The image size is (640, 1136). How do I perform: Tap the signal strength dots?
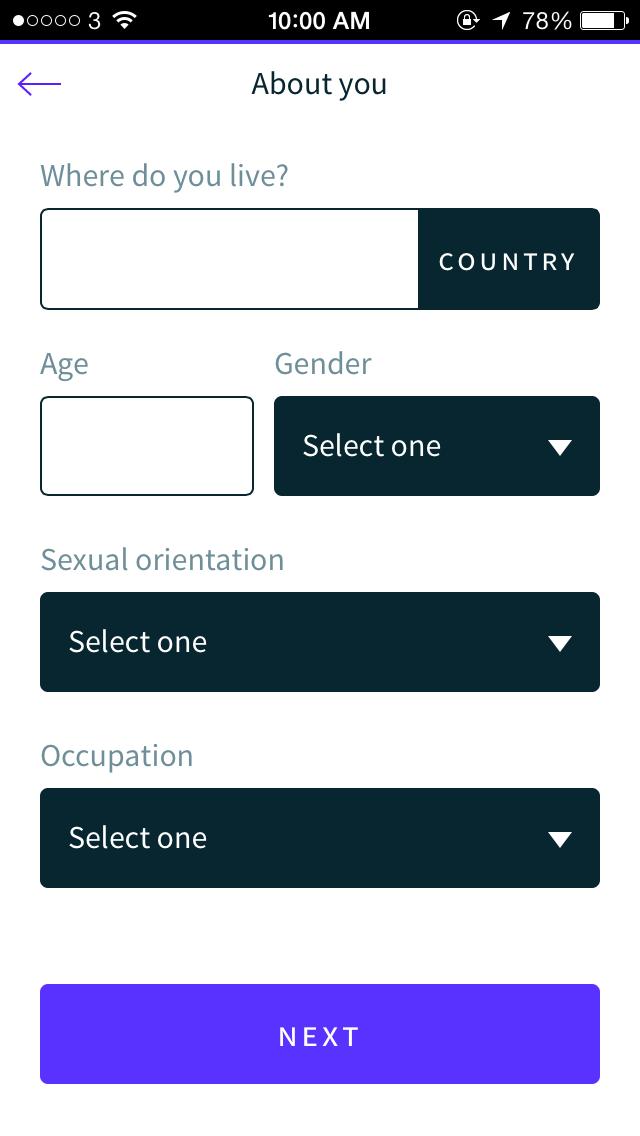click(47, 20)
